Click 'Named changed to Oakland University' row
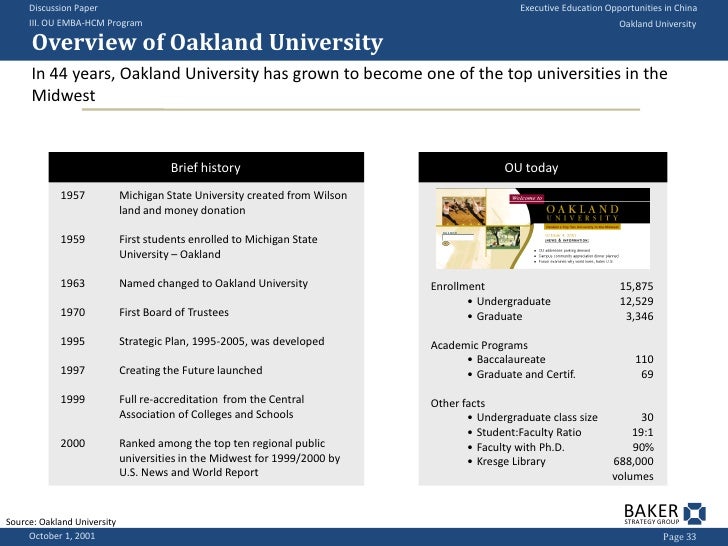Viewport: 728px width, 546px height. click(213, 283)
